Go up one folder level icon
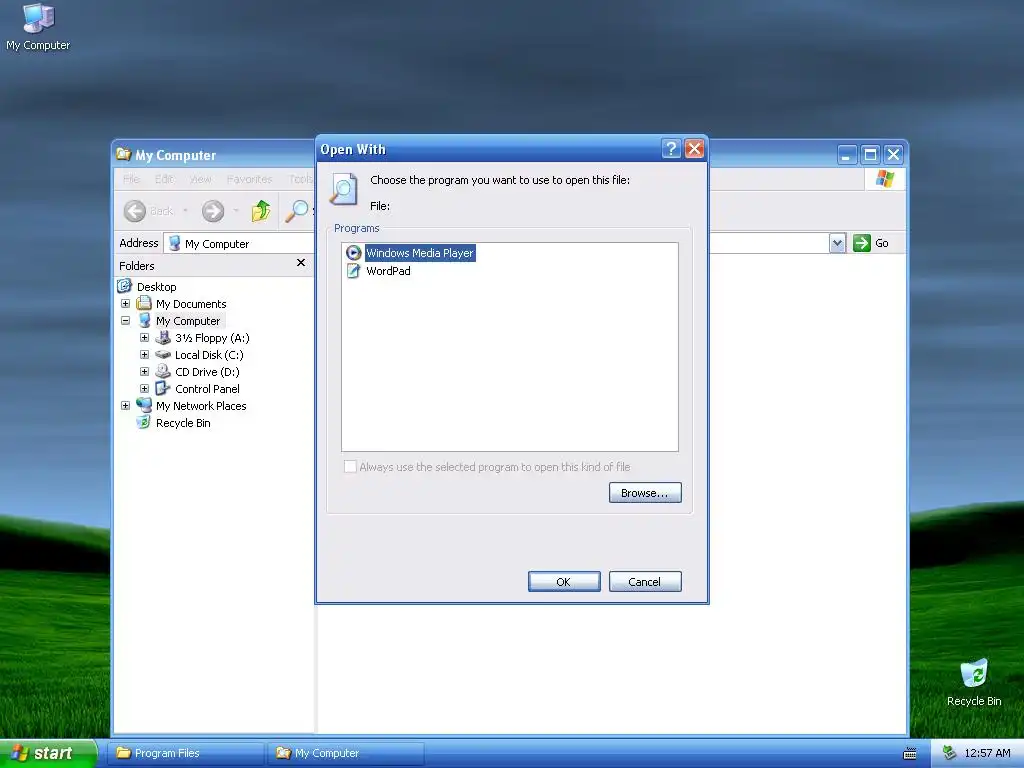Image resolution: width=1024 pixels, height=768 pixels. coord(261,210)
